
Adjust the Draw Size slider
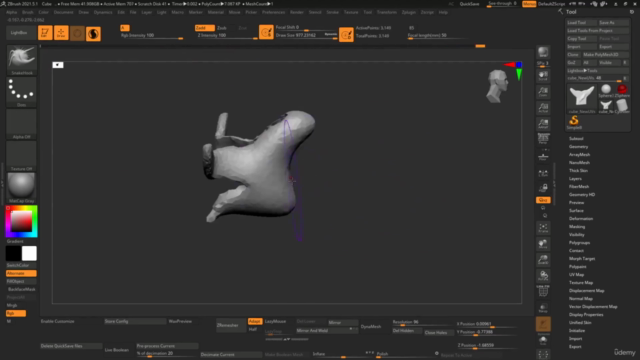point(306,36)
